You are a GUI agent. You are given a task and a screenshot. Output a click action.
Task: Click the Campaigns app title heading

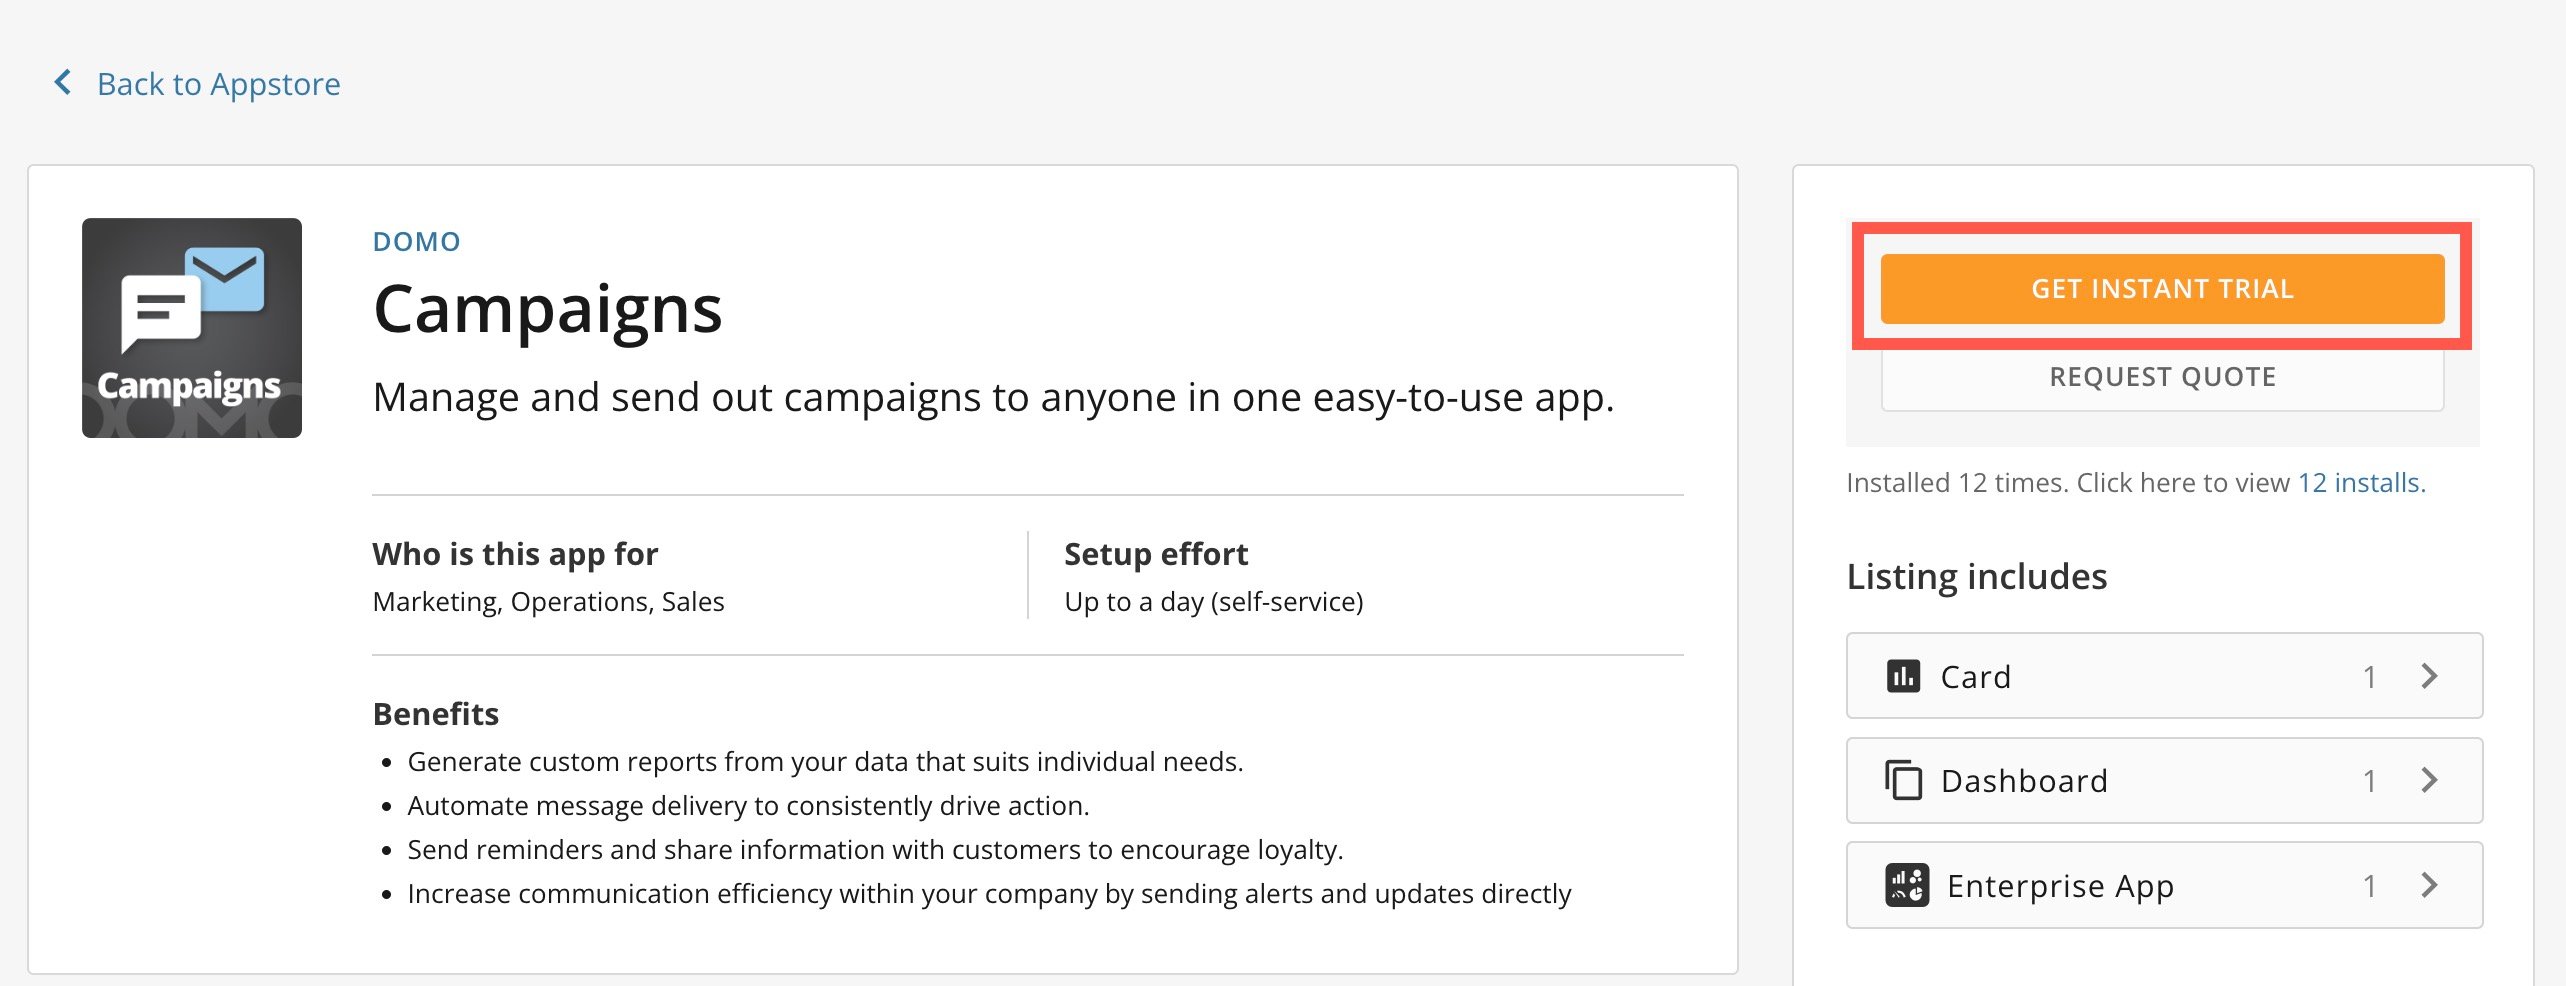547,309
